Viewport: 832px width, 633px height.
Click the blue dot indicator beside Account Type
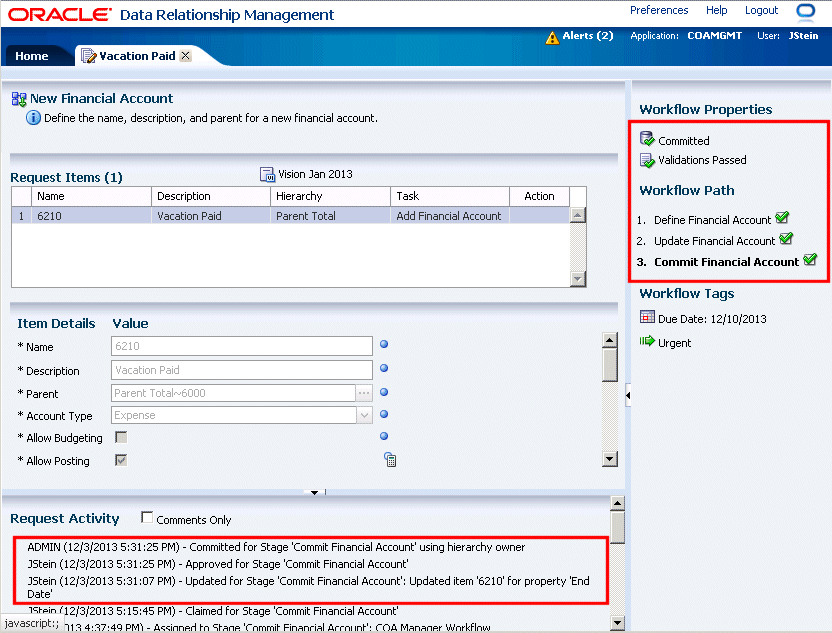384,414
